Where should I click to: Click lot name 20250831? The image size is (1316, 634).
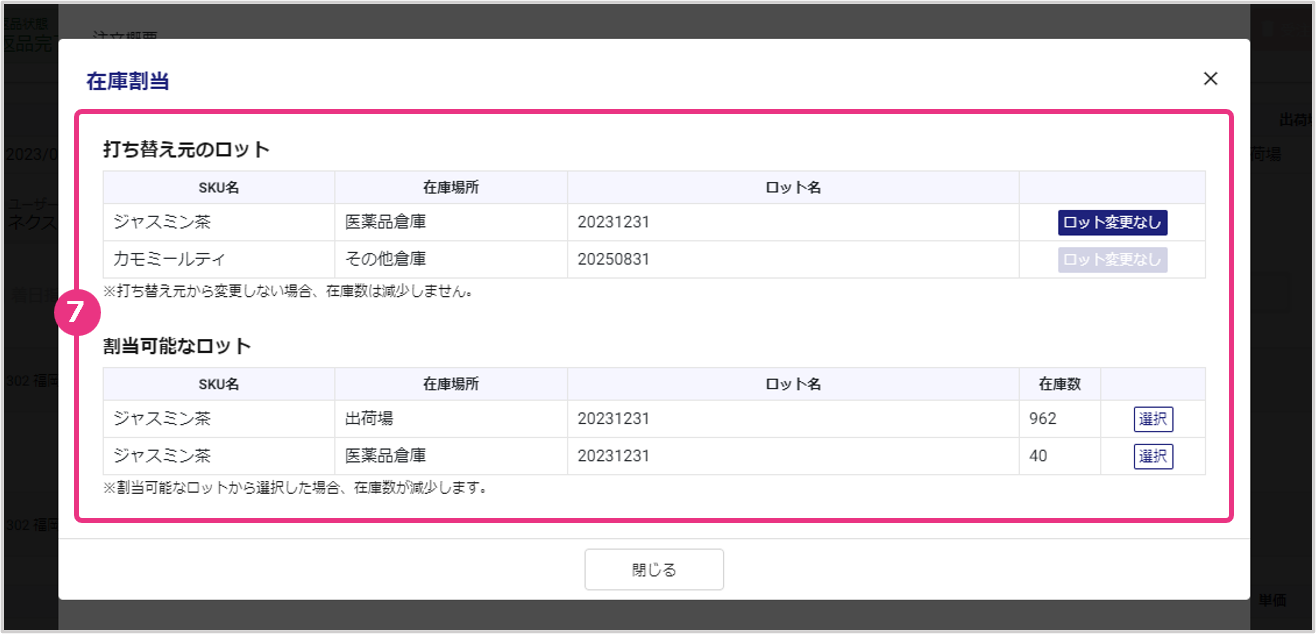tap(613, 259)
